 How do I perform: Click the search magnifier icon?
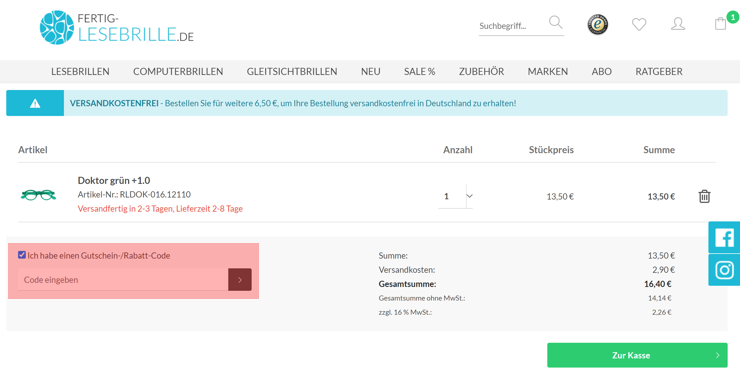pos(555,22)
